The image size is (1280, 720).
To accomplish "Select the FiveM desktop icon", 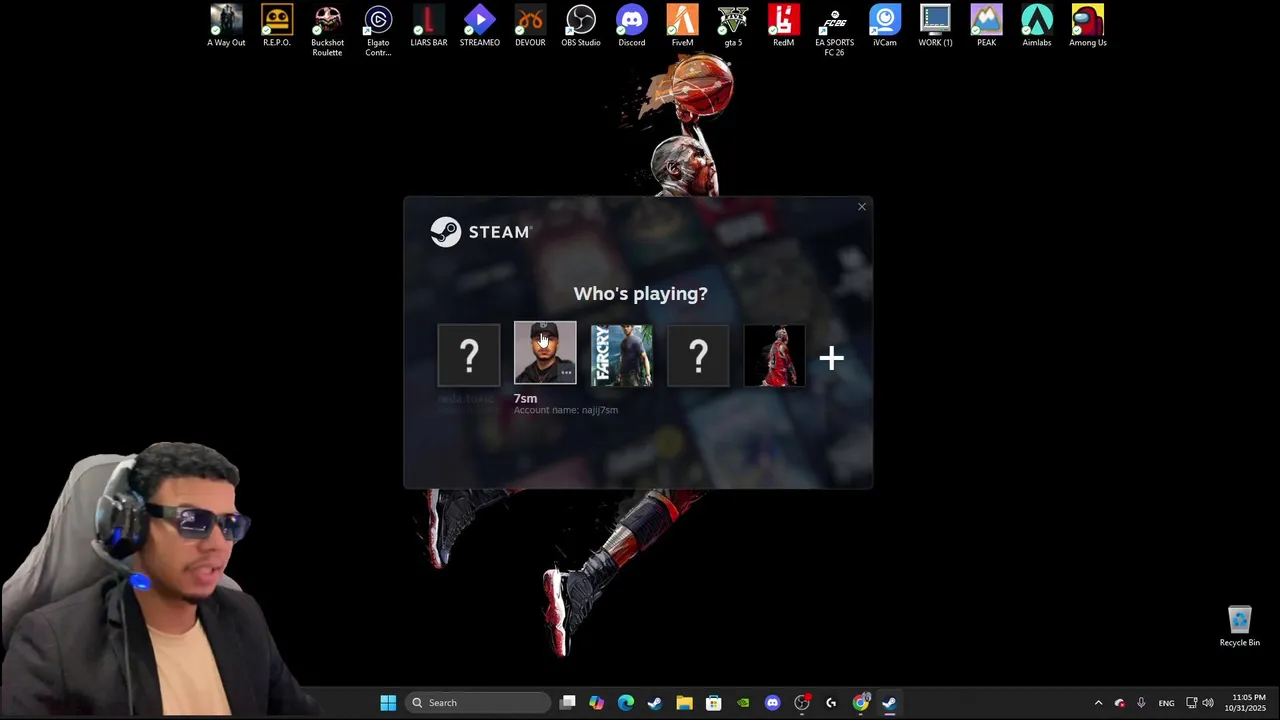I will coord(682,27).
